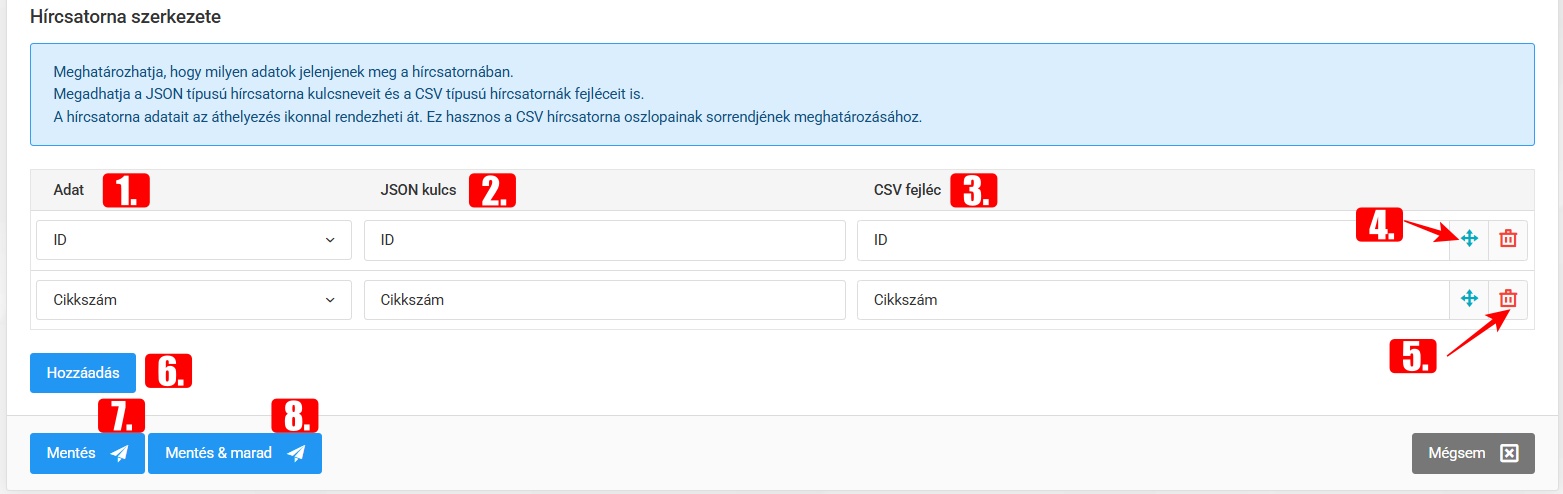Screen dimensions: 1563x494
Task: Click the Adat column header
Action: 69,190
